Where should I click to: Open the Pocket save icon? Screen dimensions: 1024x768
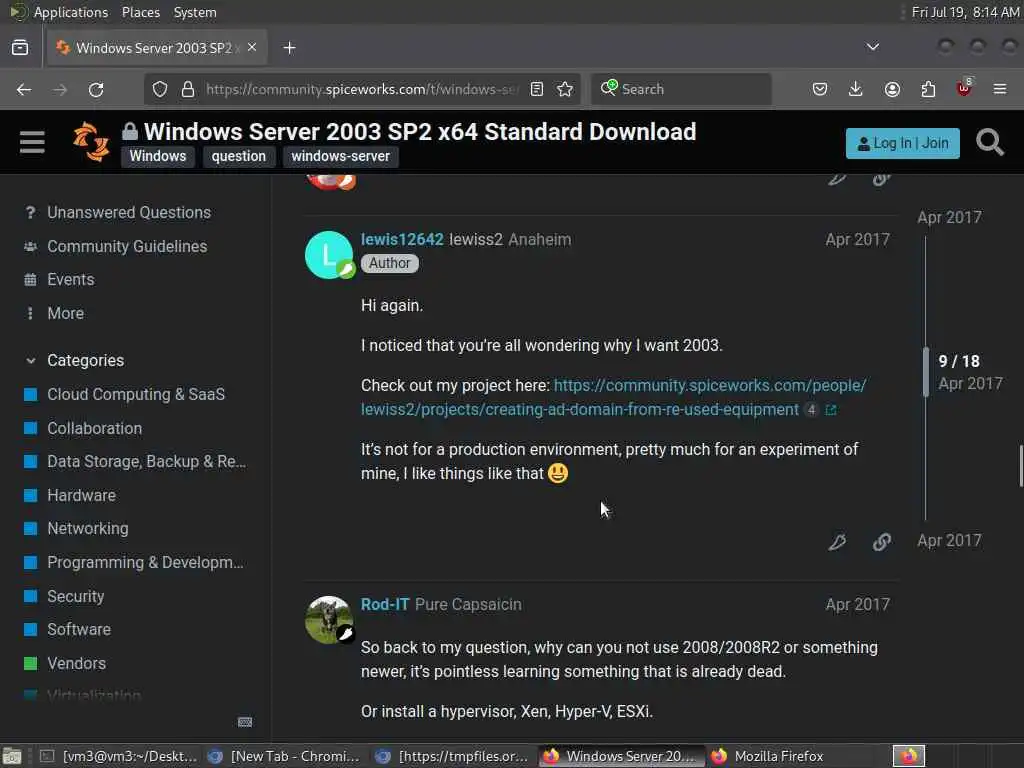pos(820,89)
